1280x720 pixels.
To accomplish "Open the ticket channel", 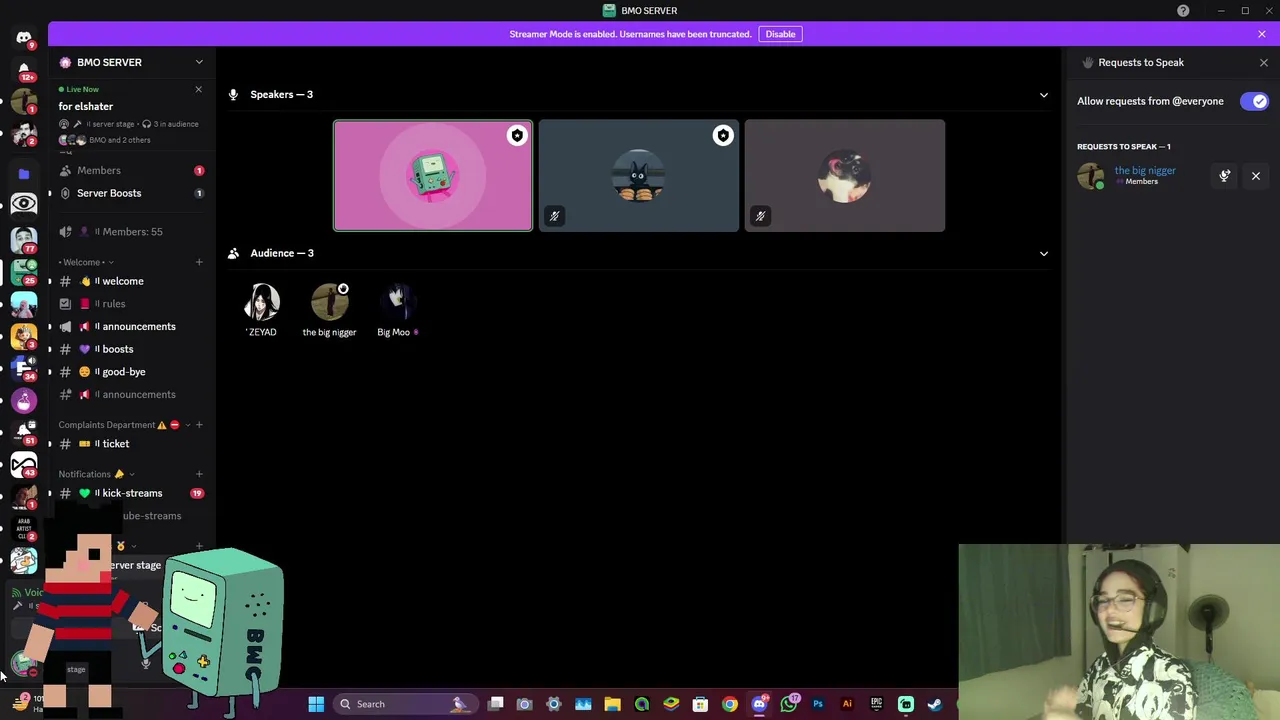I will click(131, 444).
